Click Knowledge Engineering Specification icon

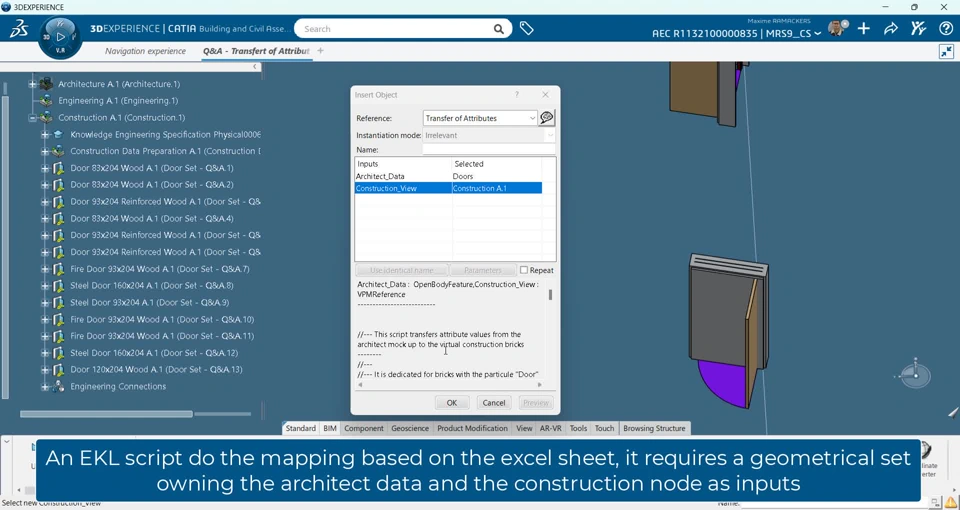tap(58, 134)
